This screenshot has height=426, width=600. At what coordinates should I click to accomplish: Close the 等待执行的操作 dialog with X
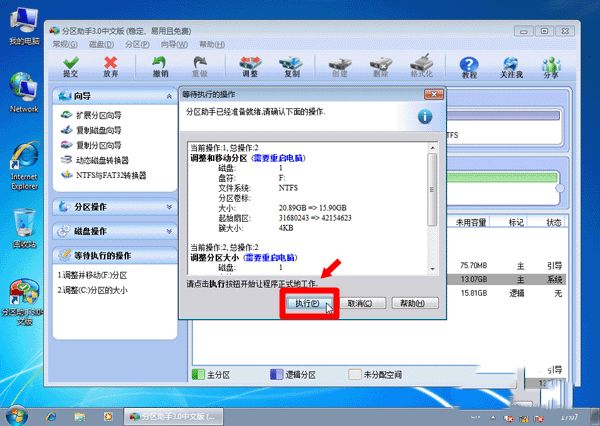pyautogui.click(x=434, y=94)
